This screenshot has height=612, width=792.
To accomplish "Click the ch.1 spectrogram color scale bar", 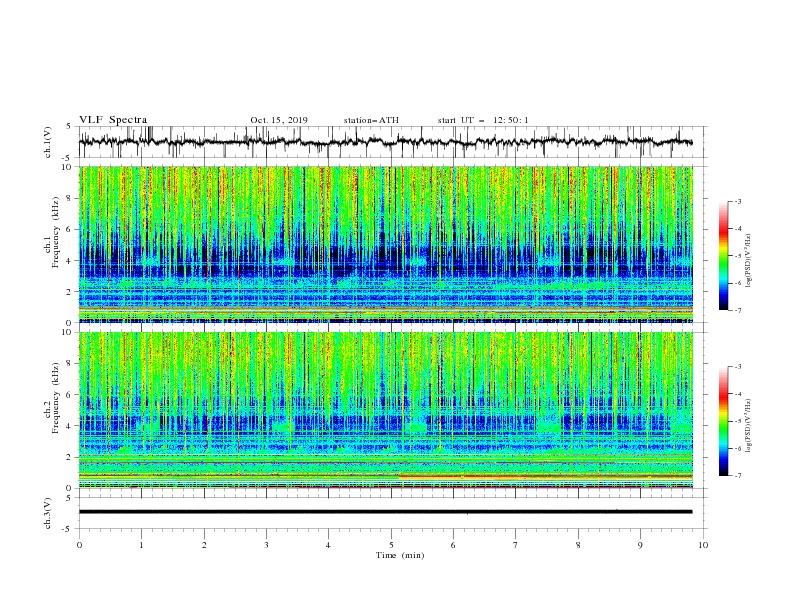I will (723, 256).
